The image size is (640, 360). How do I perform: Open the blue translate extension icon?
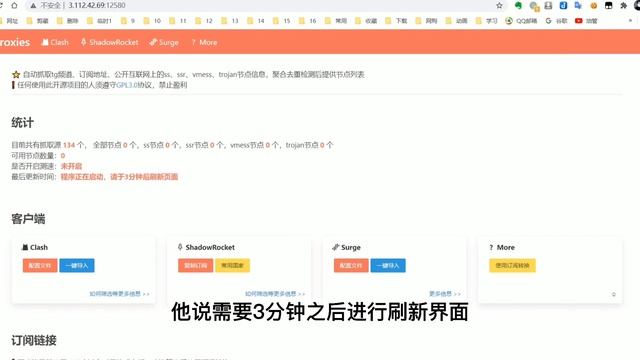coord(578,6)
